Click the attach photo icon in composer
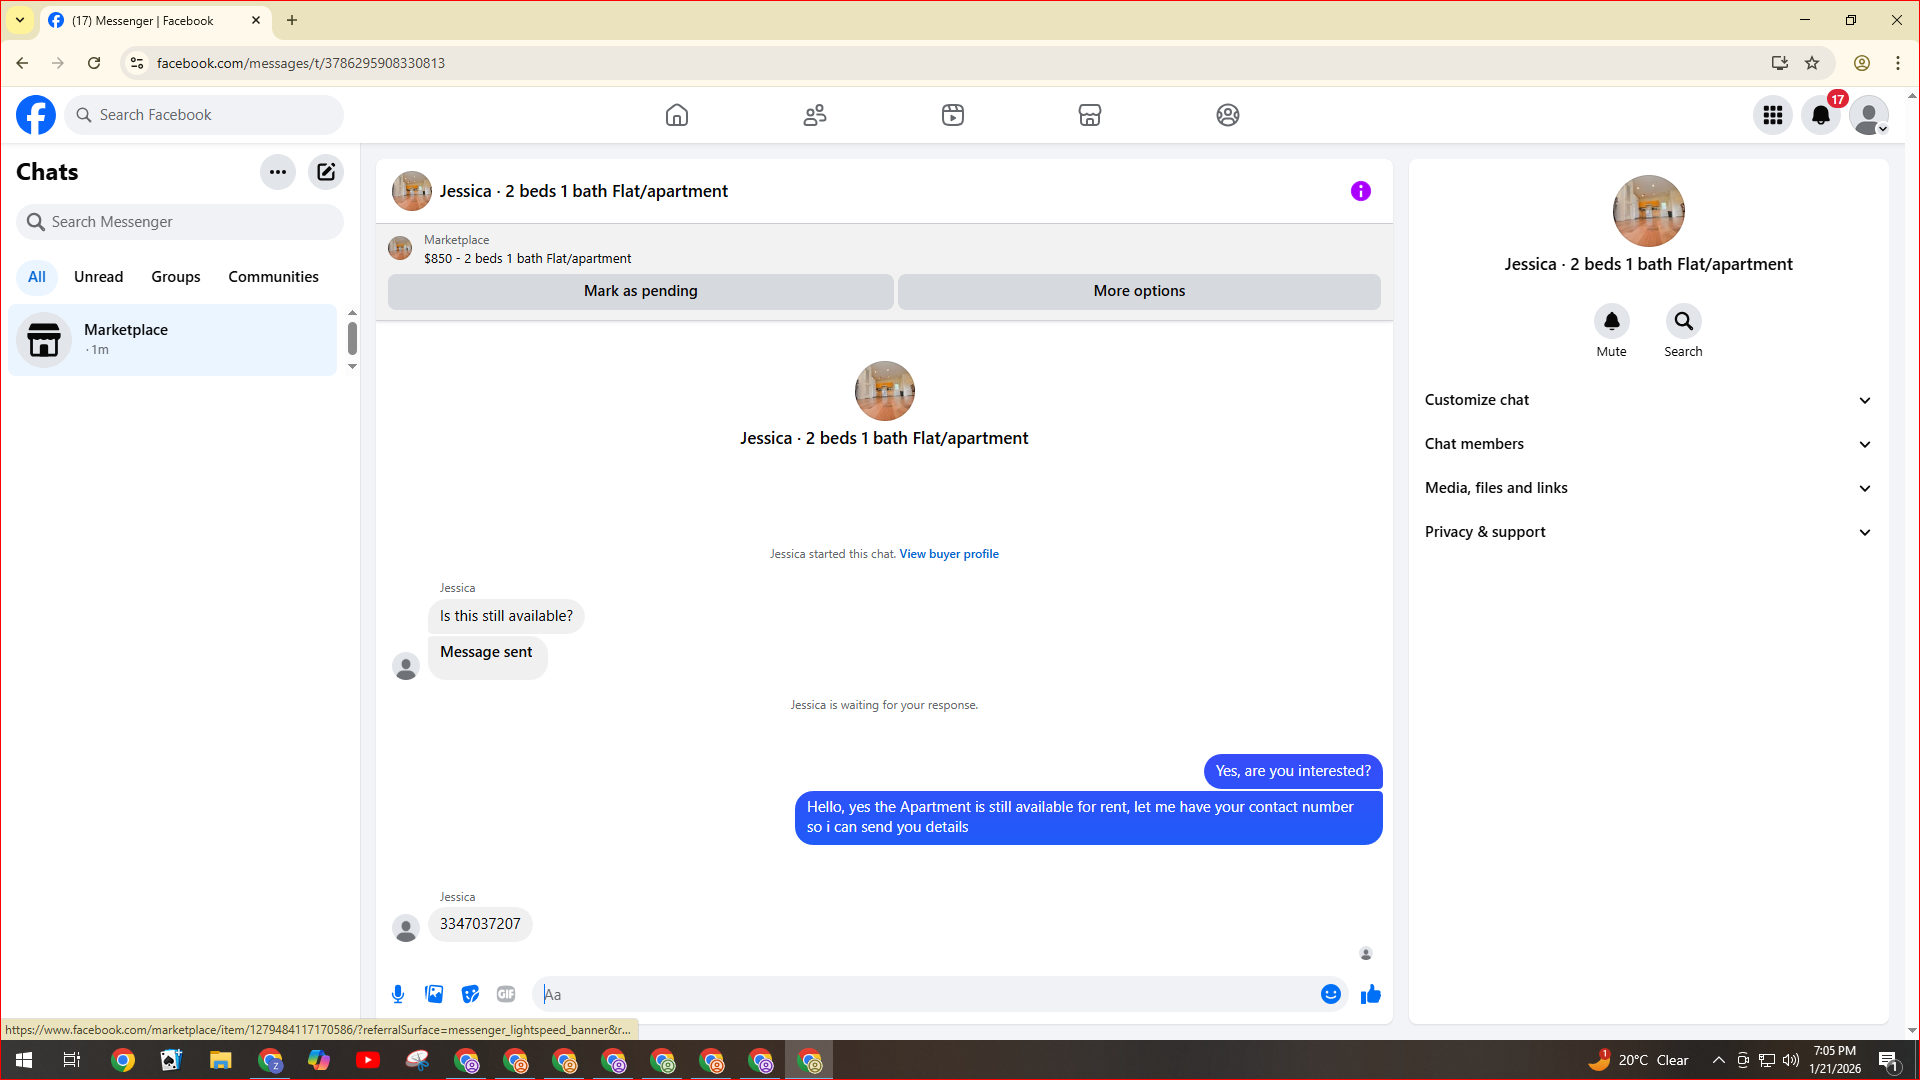 (434, 994)
